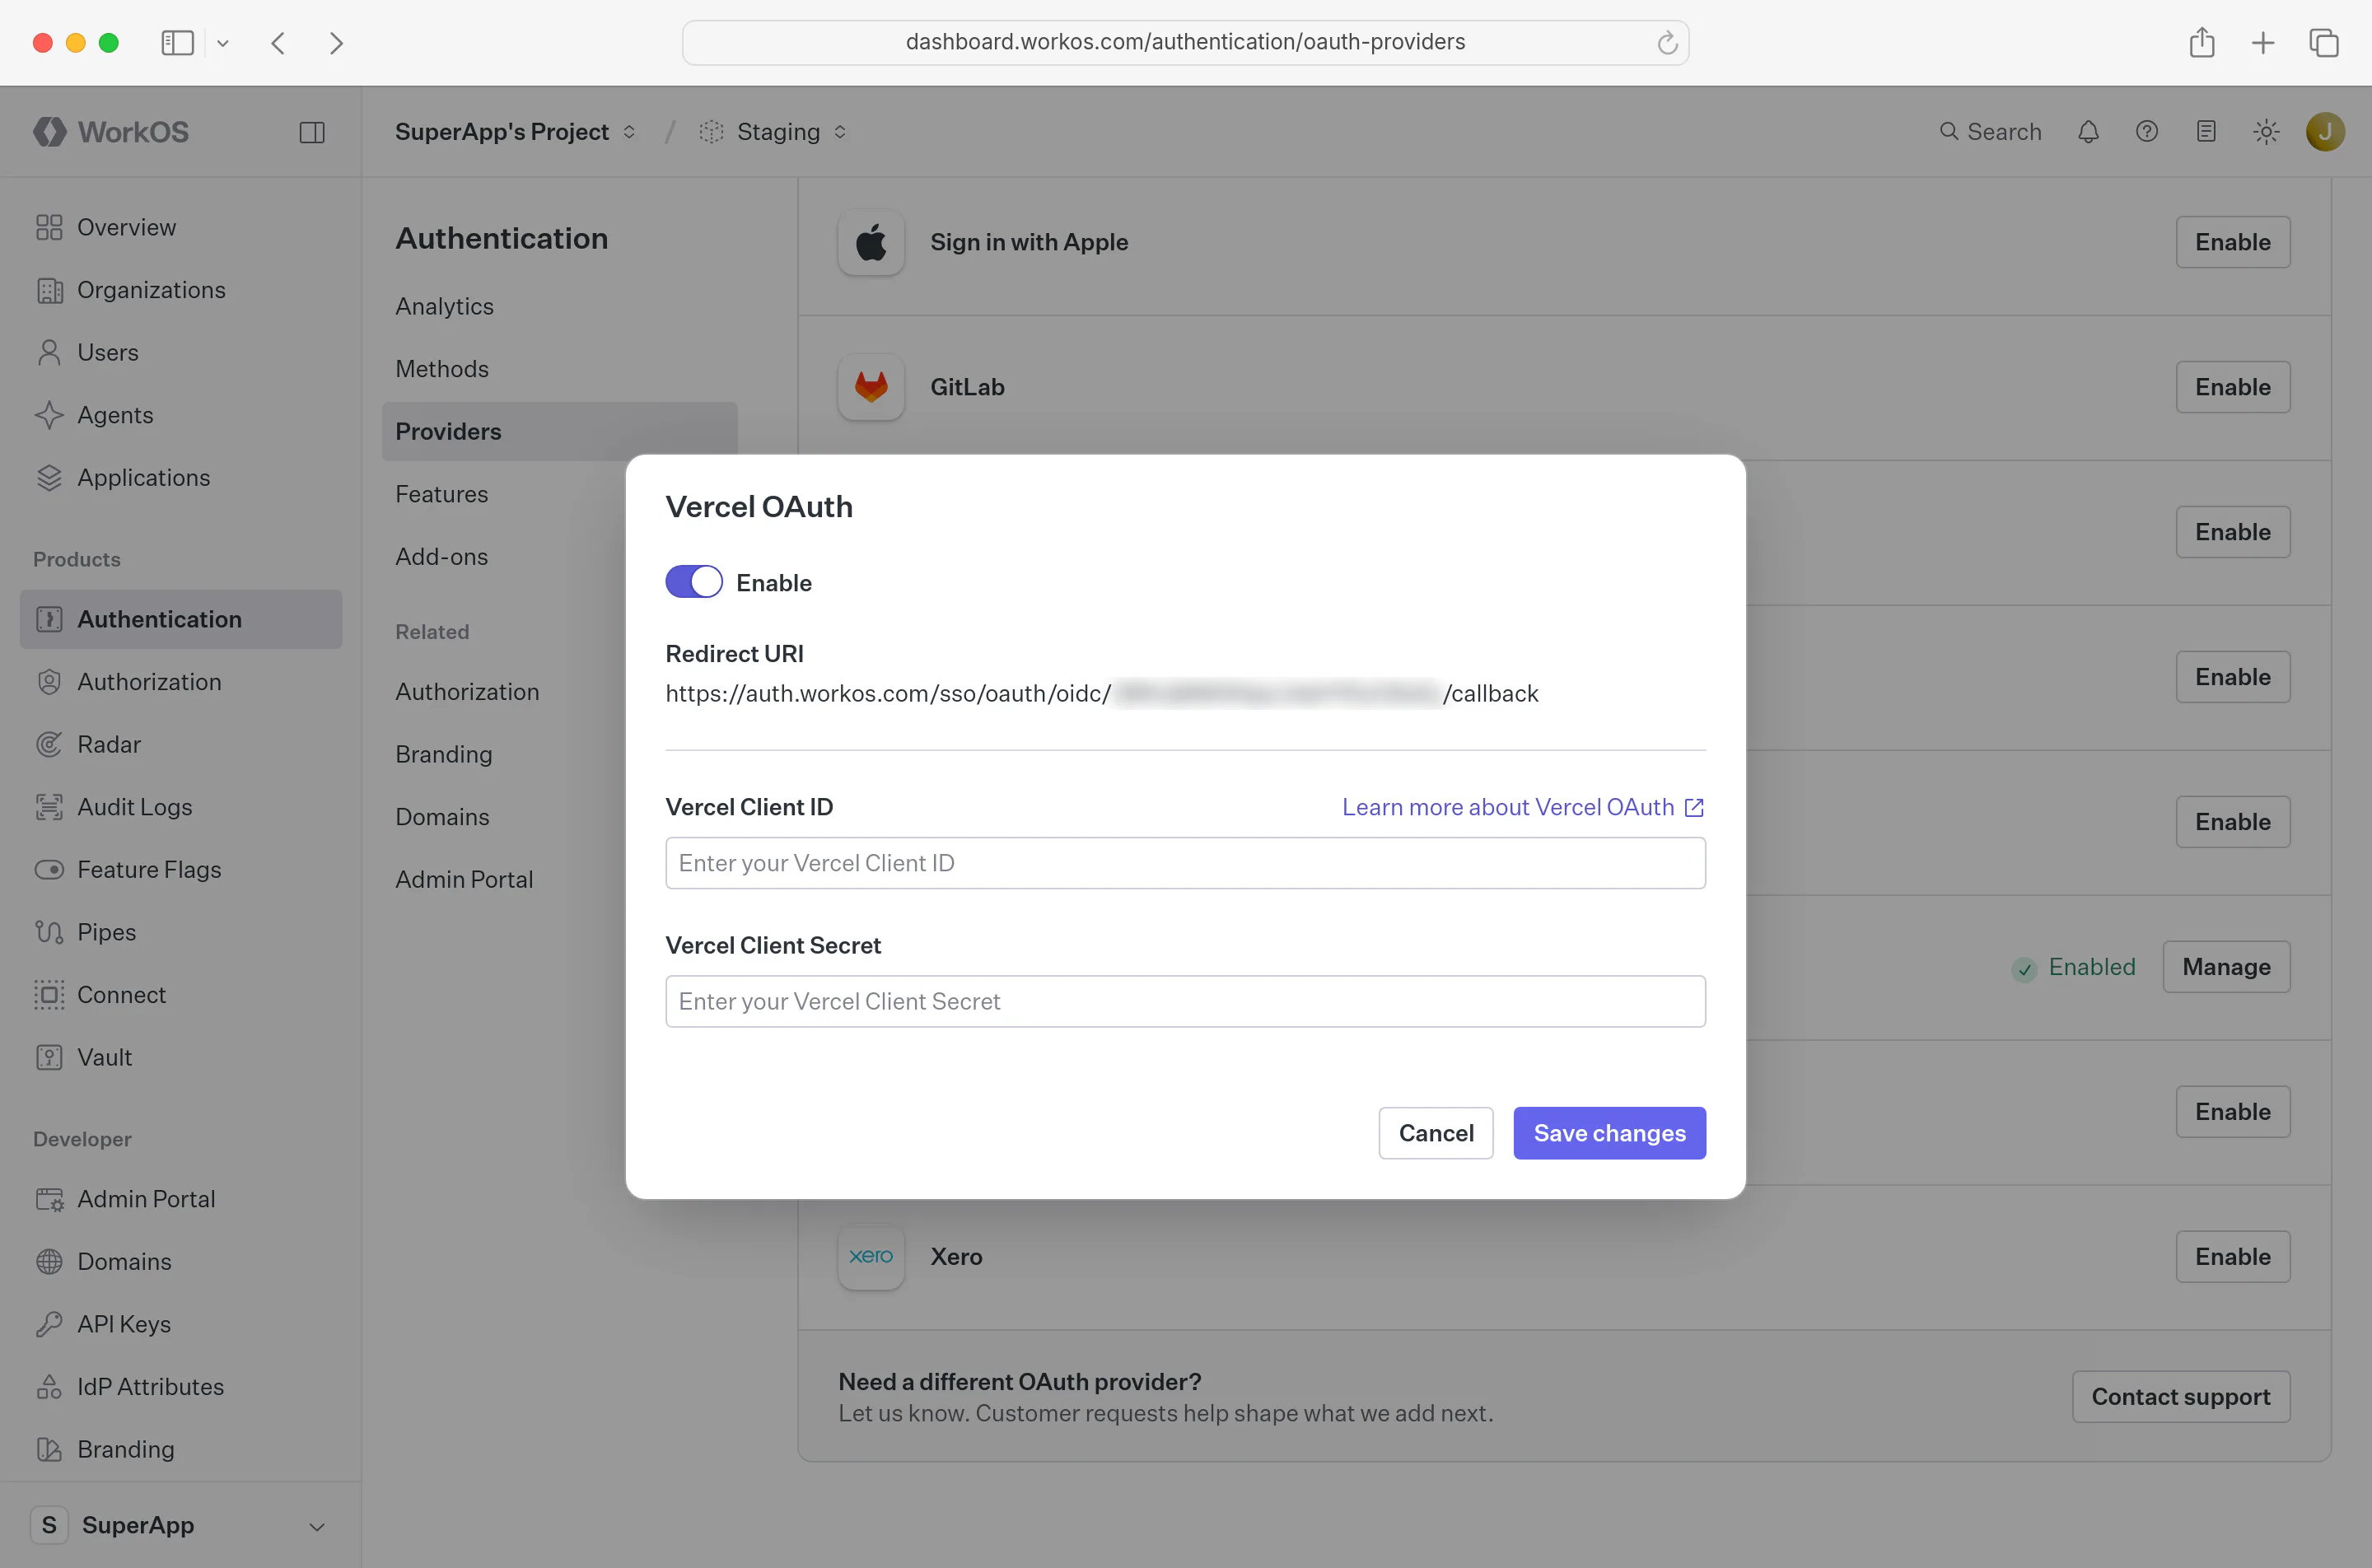Expand the SuperApp workspace menu at bottom

(180, 1525)
